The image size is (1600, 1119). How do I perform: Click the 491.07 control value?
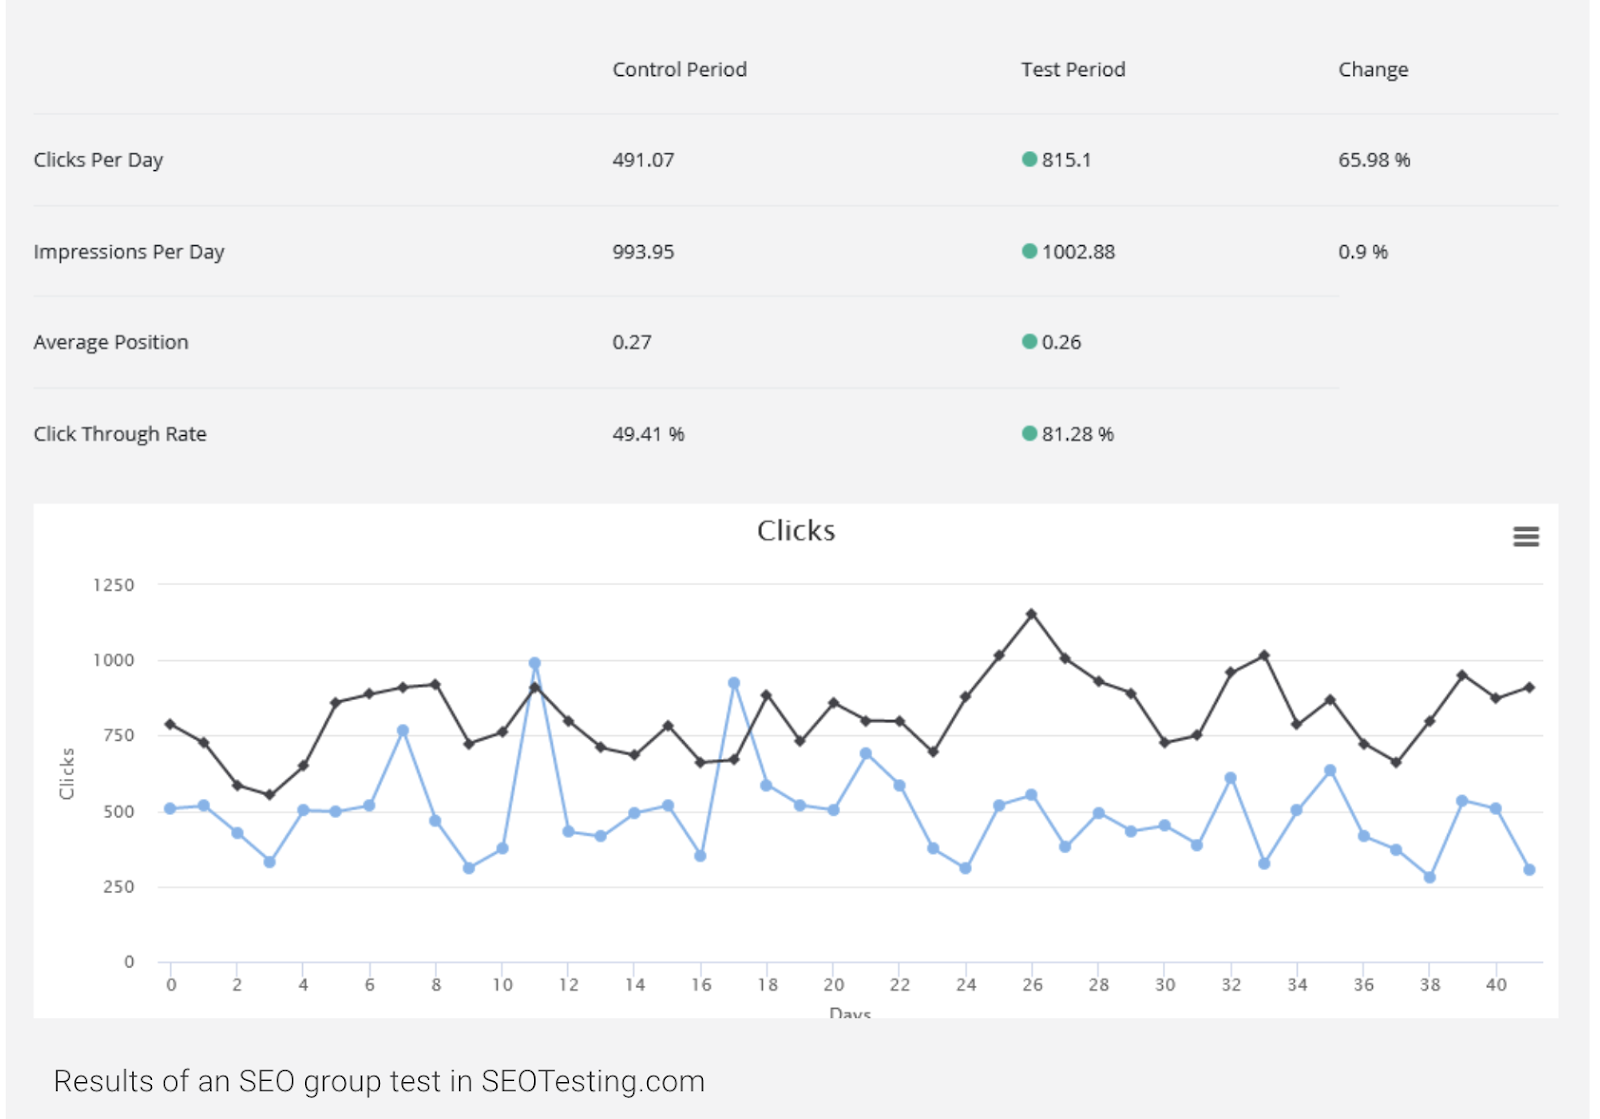click(x=643, y=160)
